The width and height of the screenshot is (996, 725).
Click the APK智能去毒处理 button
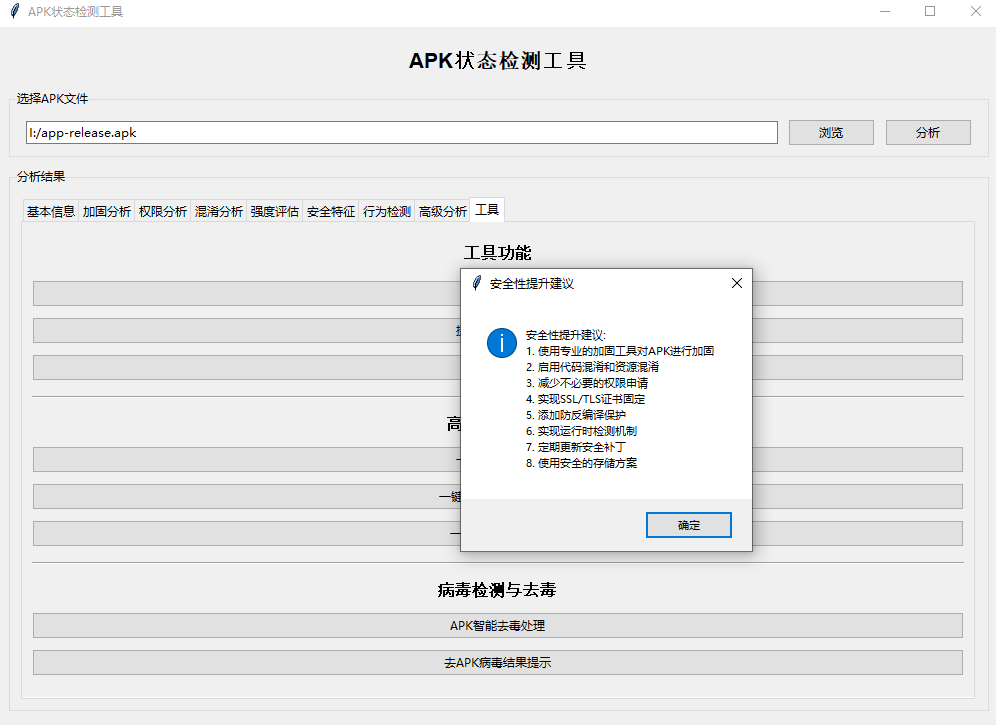click(497, 625)
